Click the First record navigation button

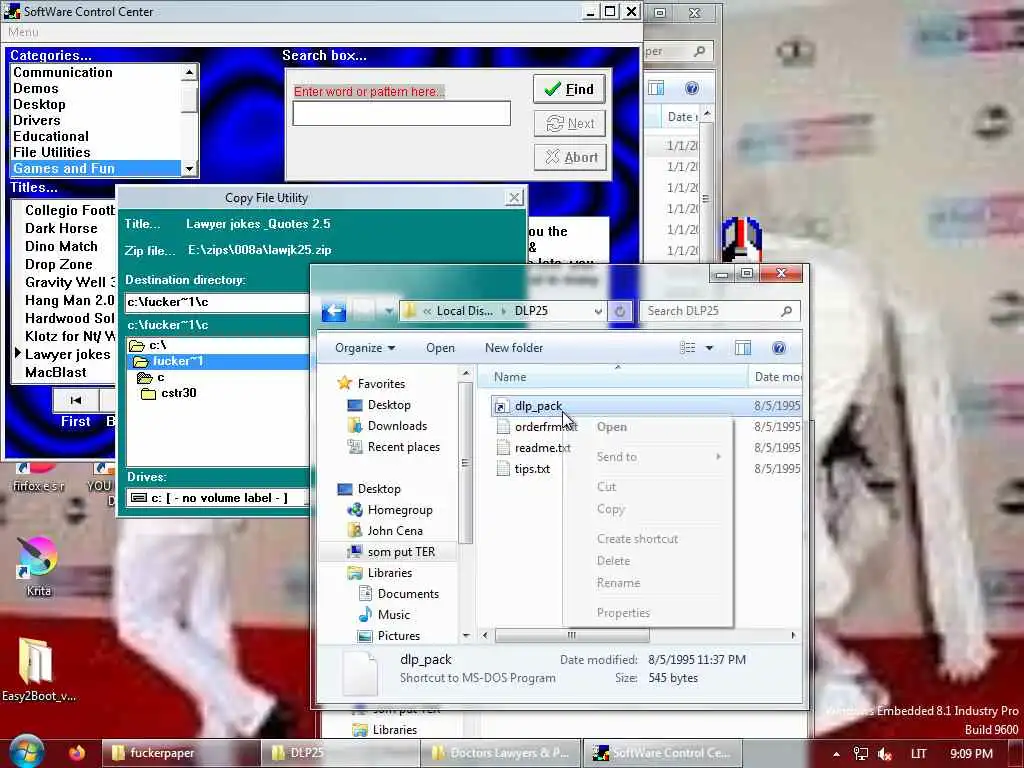click(76, 400)
